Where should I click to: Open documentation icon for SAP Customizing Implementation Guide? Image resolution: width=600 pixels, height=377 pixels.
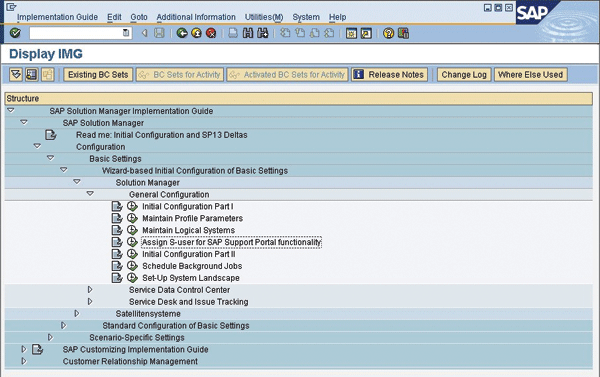[38, 349]
